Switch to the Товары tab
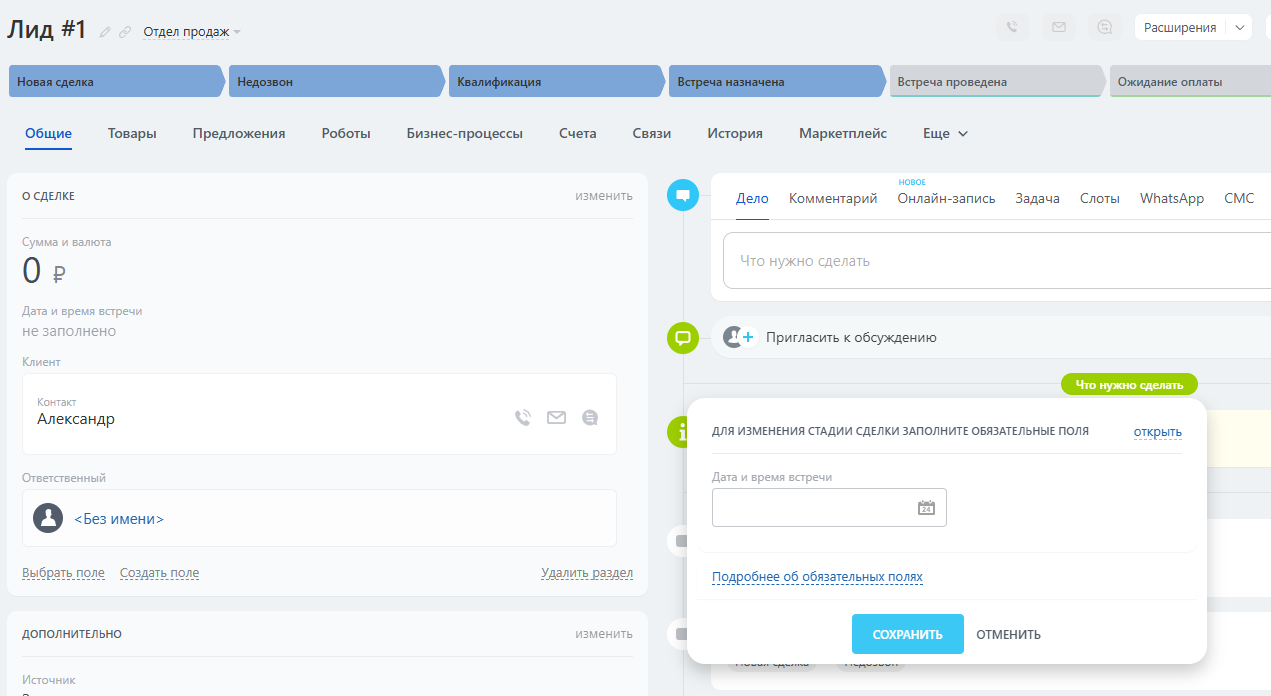 click(132, 133)
